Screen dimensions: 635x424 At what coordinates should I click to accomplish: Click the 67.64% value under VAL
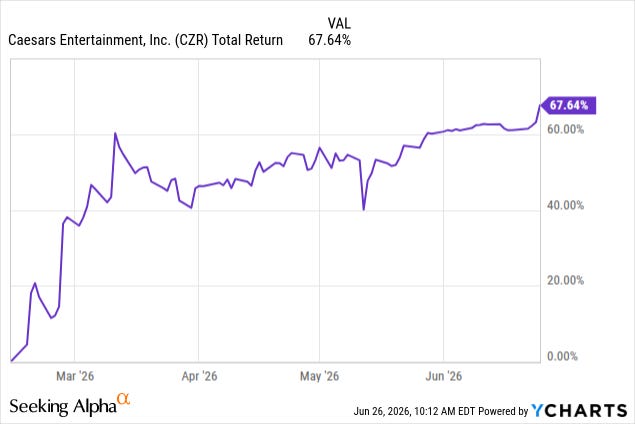[329, 40]
